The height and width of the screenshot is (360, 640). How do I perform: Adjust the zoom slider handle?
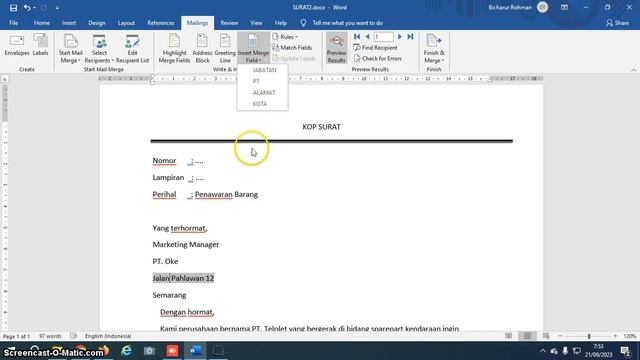tap(589, 336)
